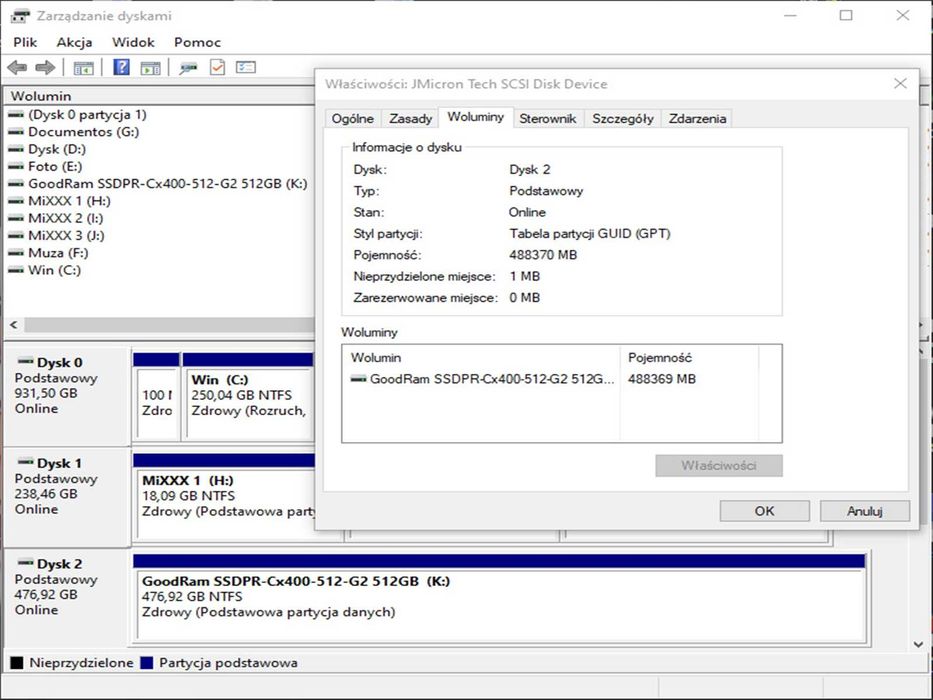Click the checklist settings toolbar icon
Image resolution: width=933 pixels, height=700 pixels.
(246, 67)
